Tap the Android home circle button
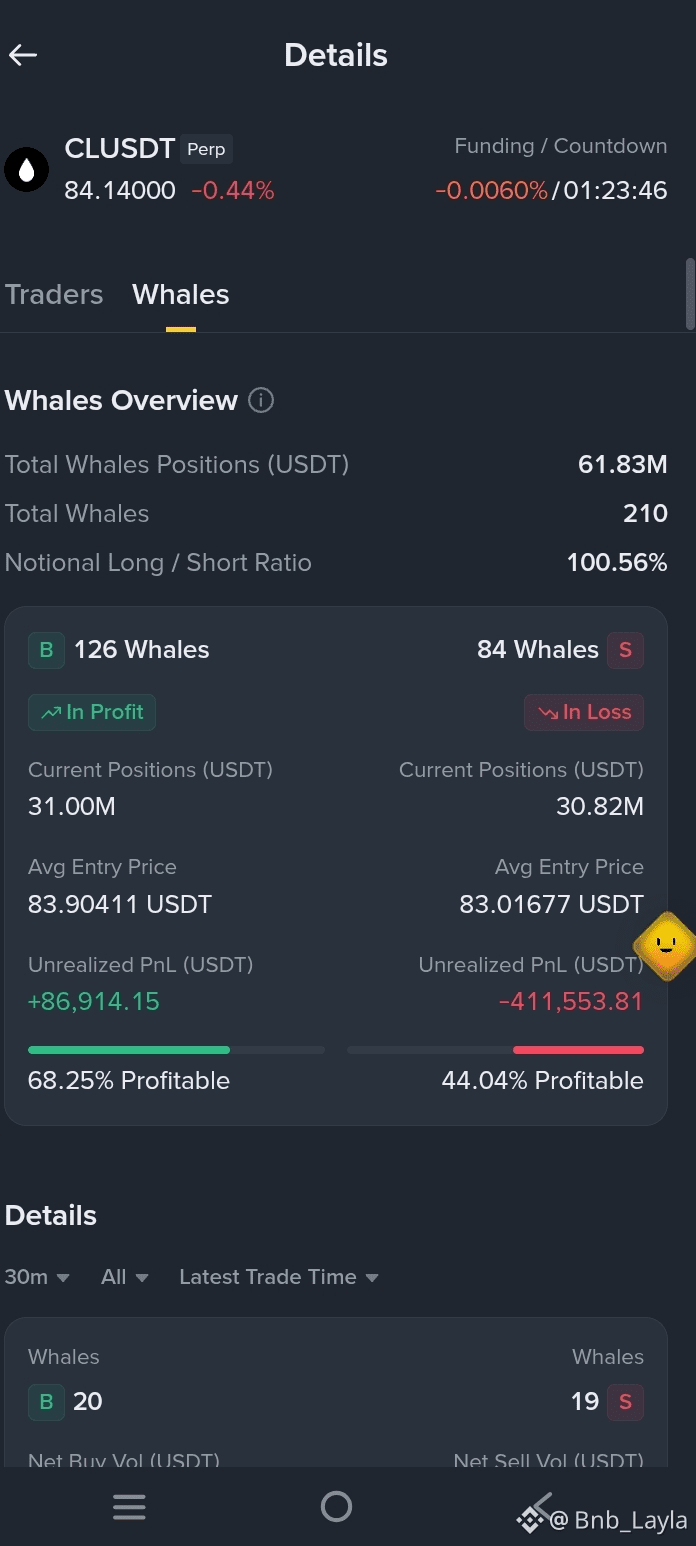Screen dimensions: 696x1546 point(336,1506)
